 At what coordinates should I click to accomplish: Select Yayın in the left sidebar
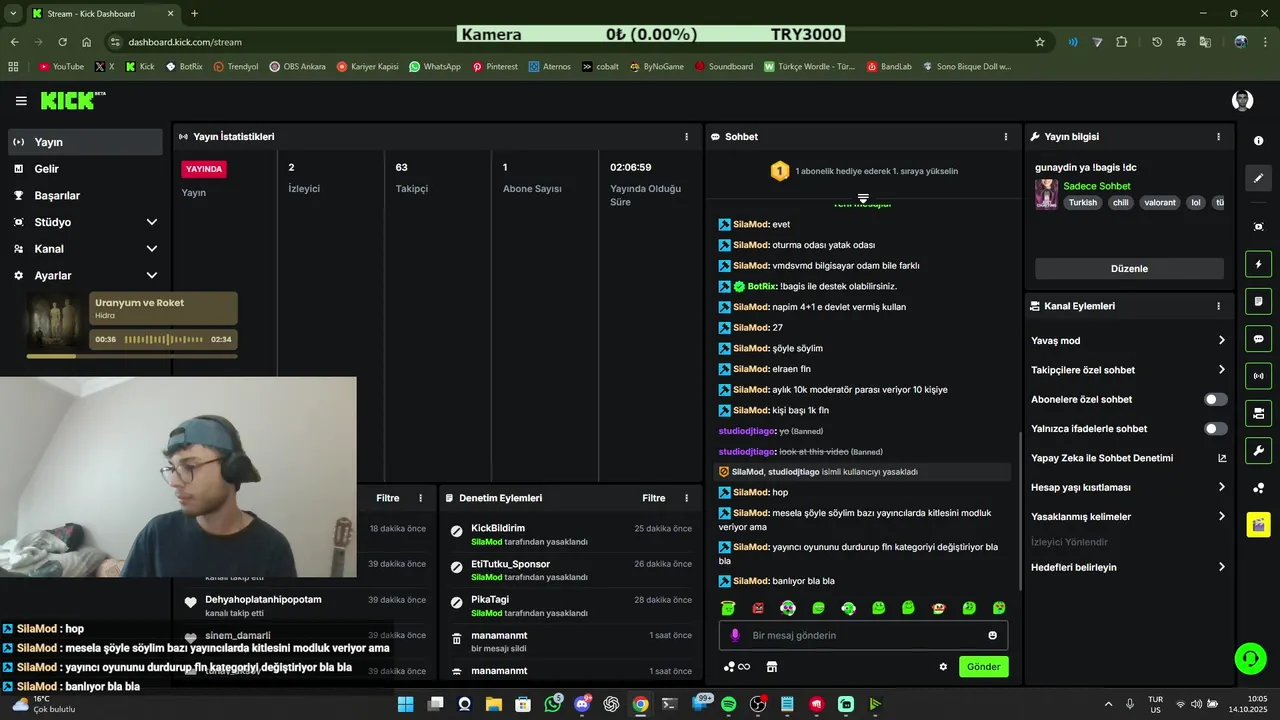85,142
